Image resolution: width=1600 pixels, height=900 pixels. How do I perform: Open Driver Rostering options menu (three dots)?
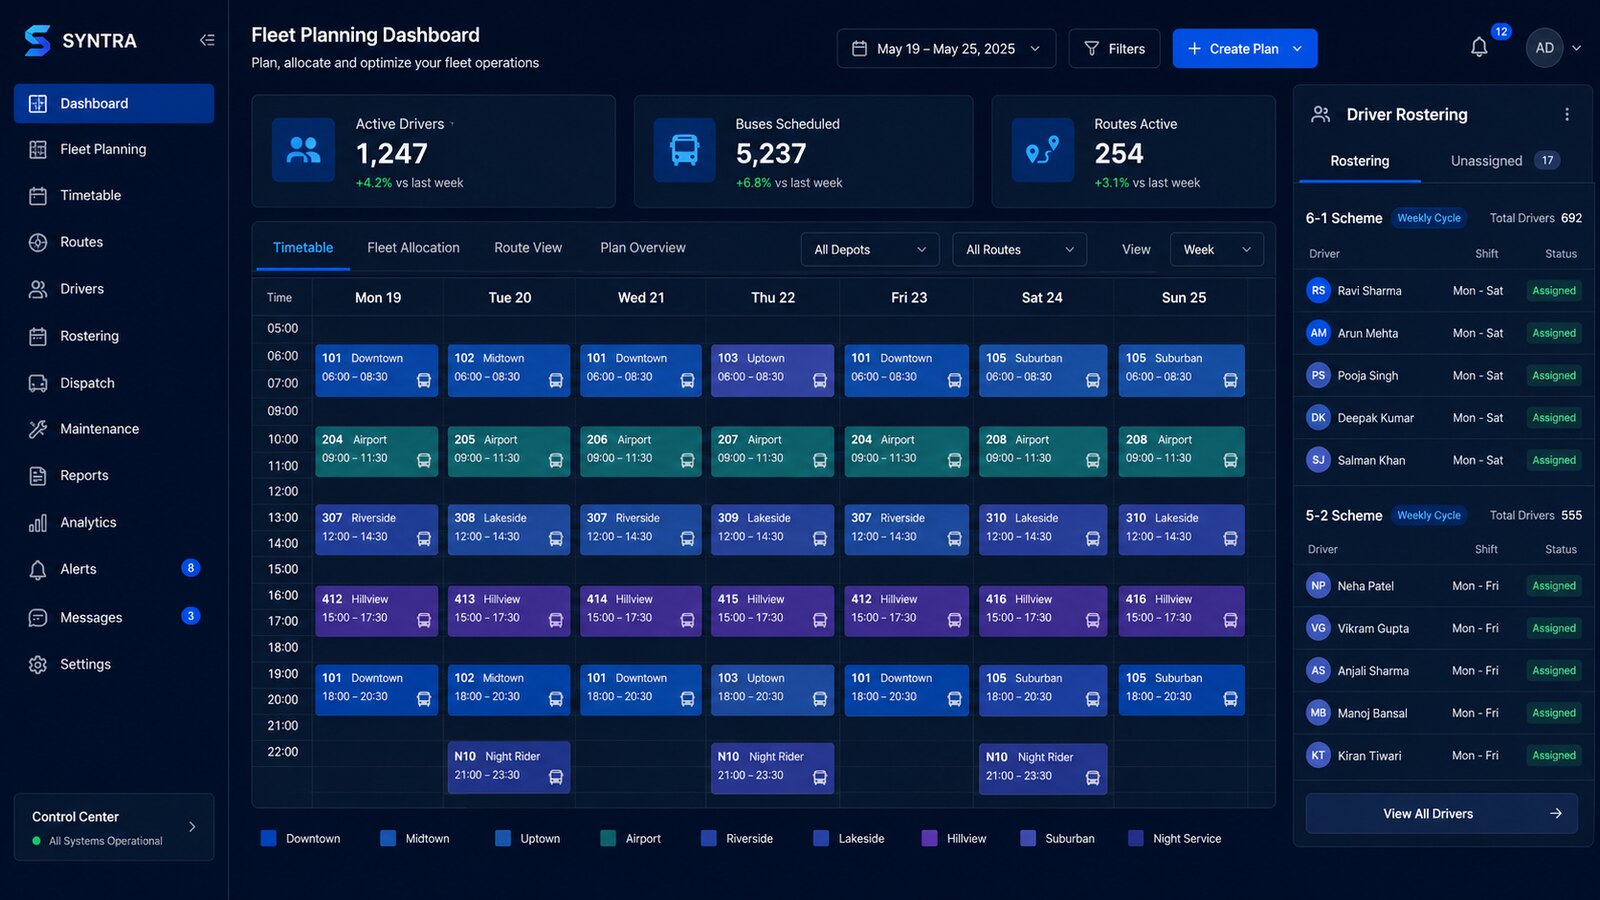pyautogui.click(x=1567, y=114)
